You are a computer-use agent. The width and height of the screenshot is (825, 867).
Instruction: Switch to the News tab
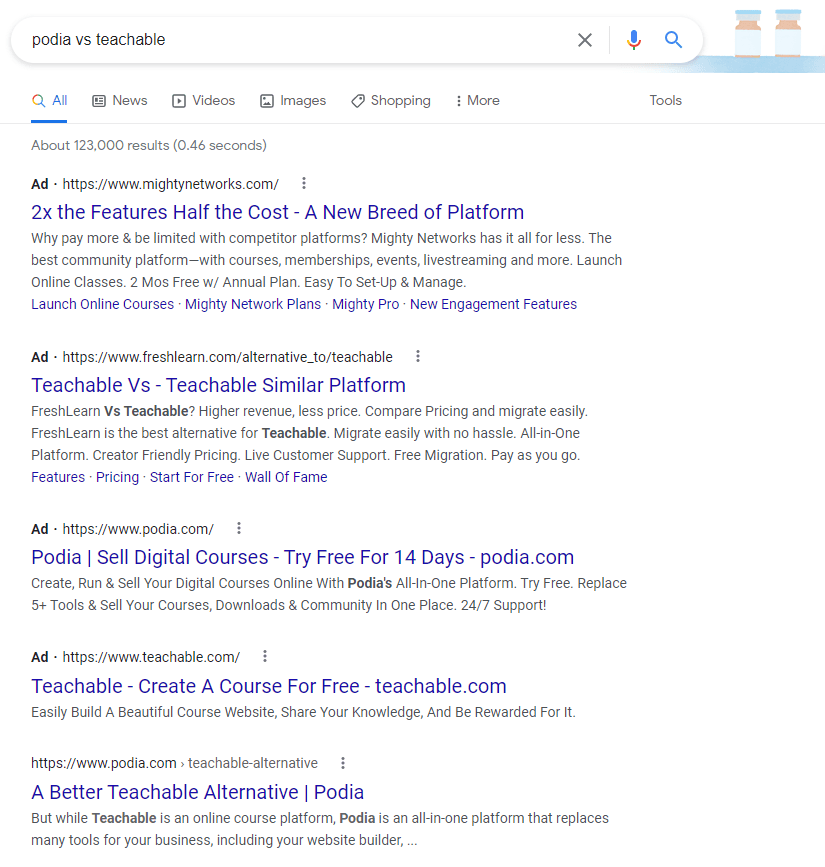coord(120,101)
